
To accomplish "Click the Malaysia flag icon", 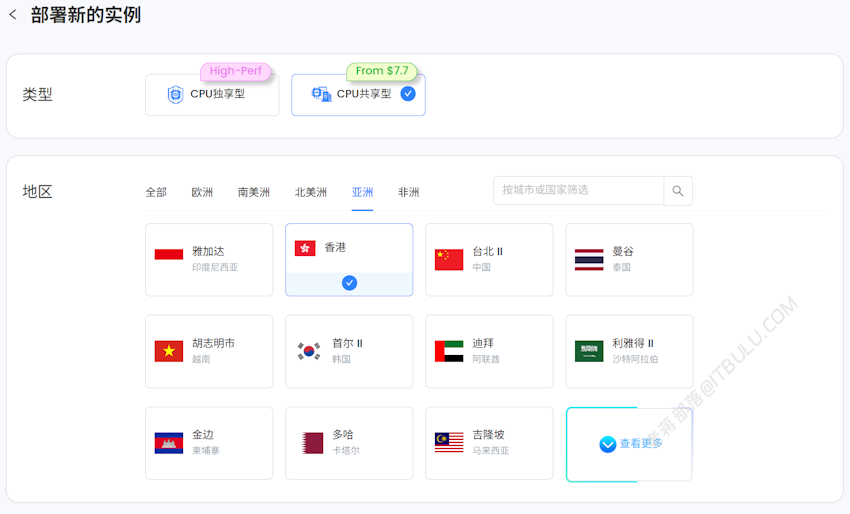I will tap(449, 443).
